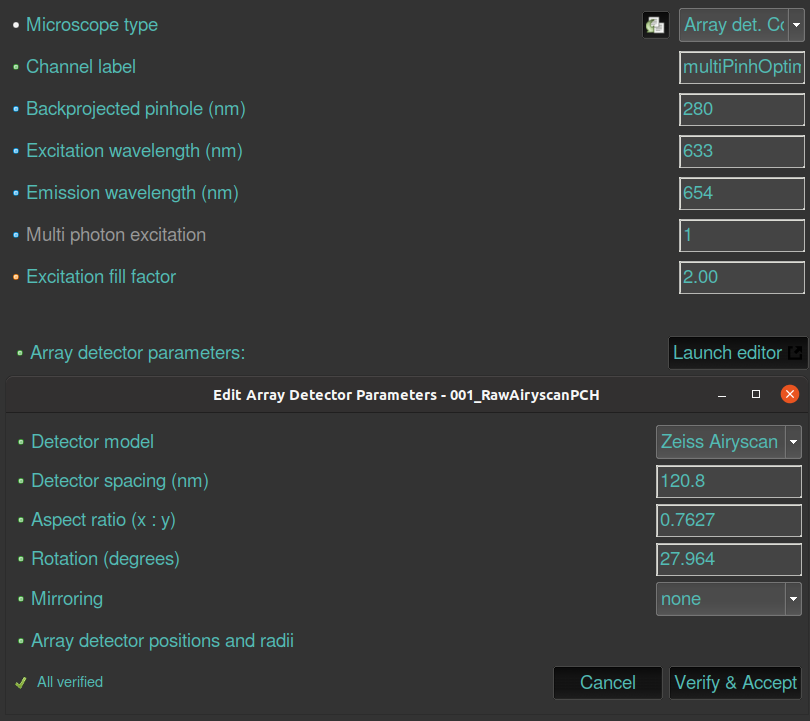Edit the Detector spacing value 120.8
This screenshot has width=810, height=721.
click(728, 481)
